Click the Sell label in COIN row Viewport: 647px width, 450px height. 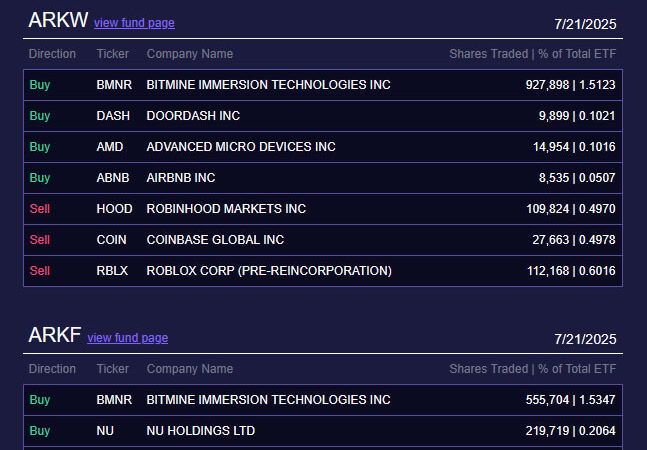tap(40, 240)
